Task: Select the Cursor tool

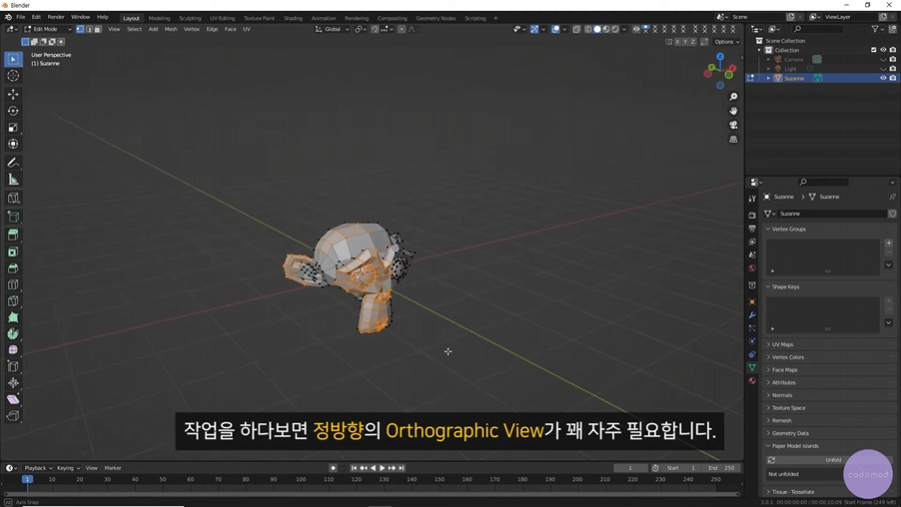Action: [x=13, y=76]
